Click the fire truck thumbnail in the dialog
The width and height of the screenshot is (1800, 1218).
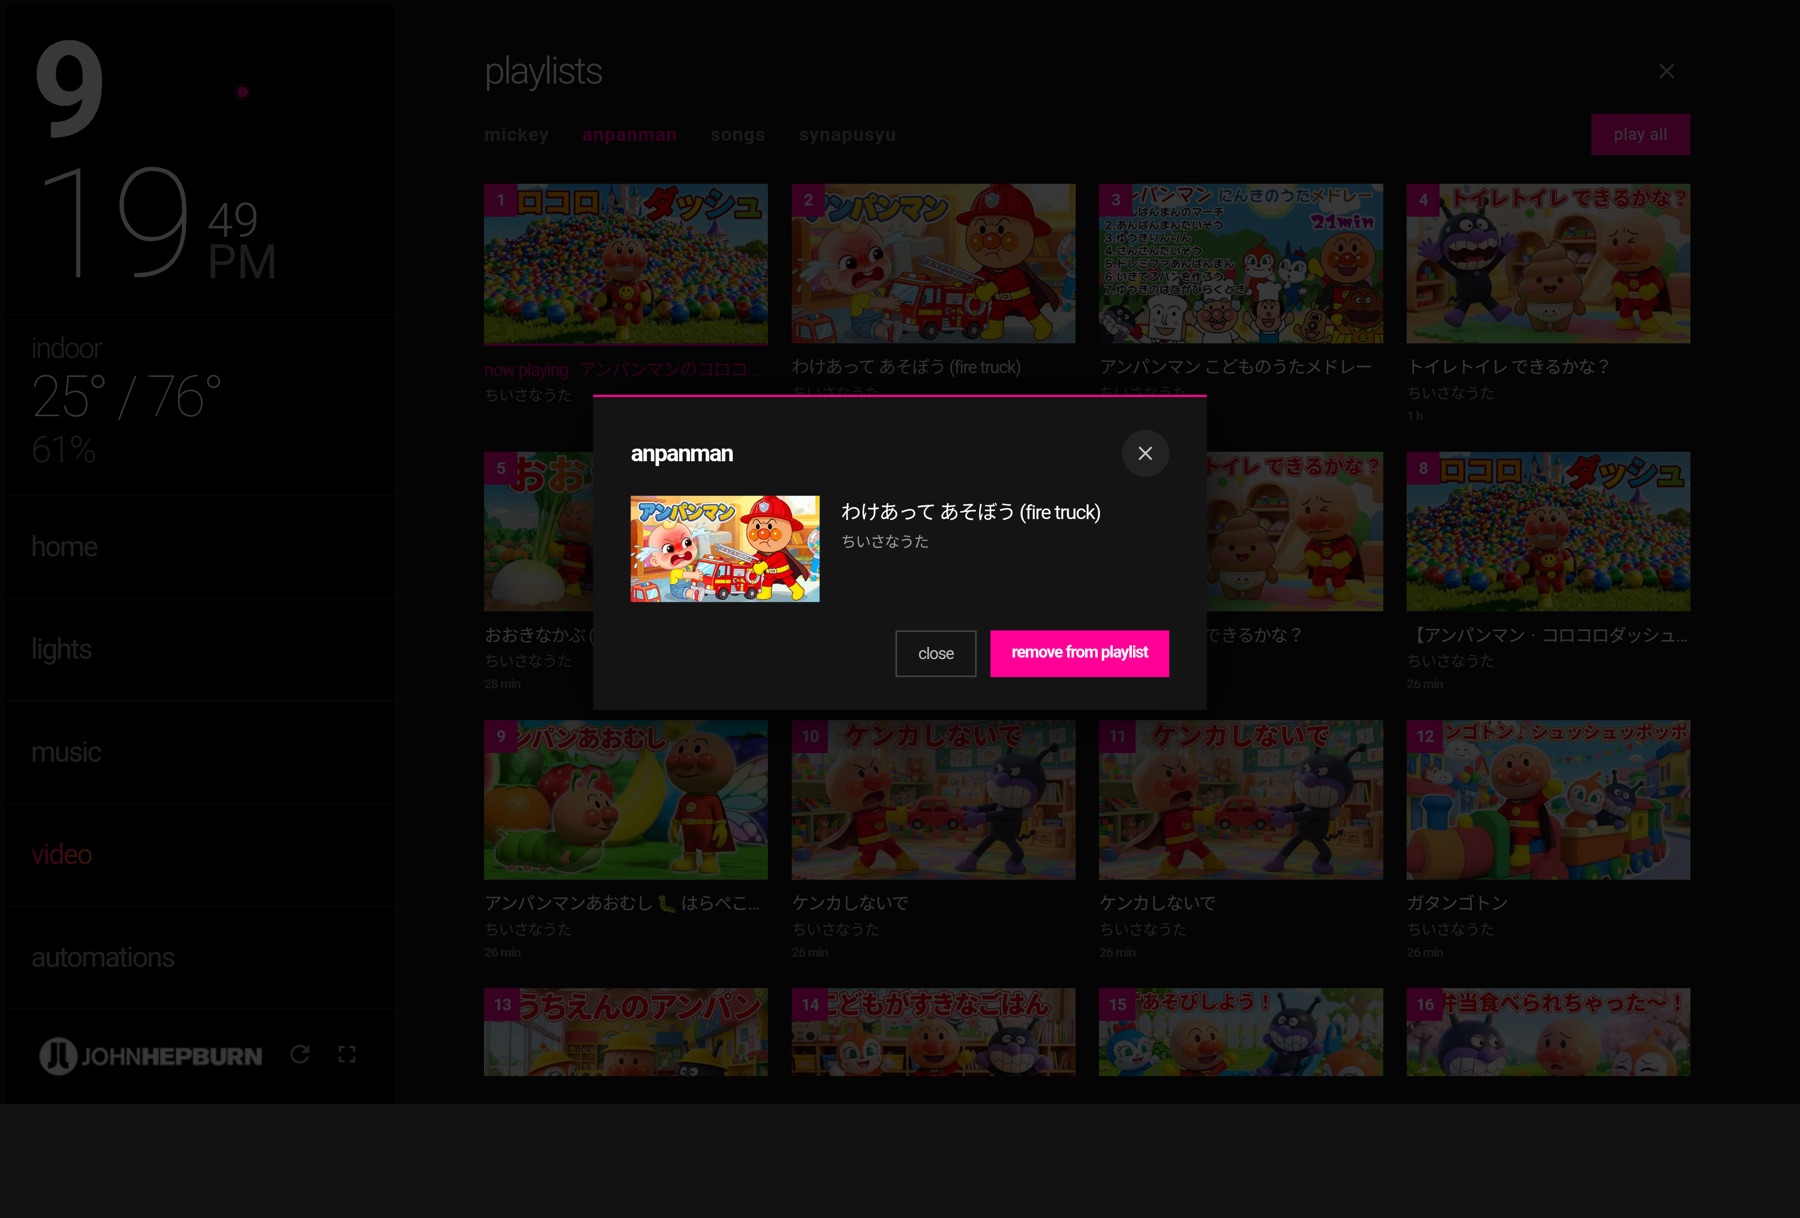click(725, 549)
